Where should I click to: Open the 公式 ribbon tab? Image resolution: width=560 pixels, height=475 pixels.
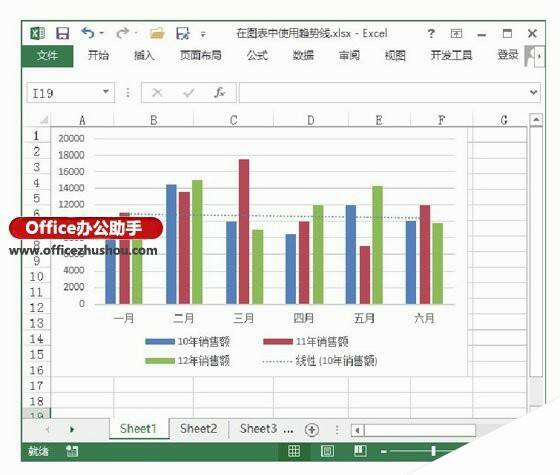point(257,55)
